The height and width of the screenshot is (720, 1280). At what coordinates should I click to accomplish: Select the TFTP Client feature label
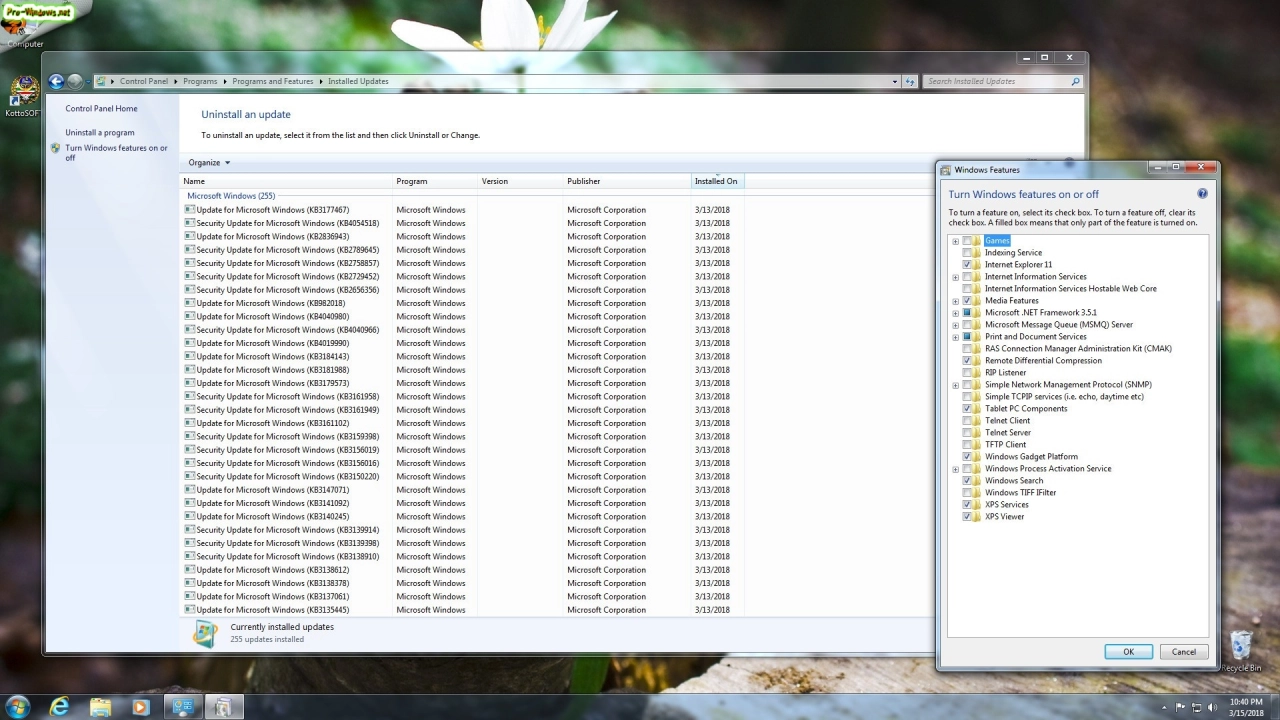[1005, 445]
